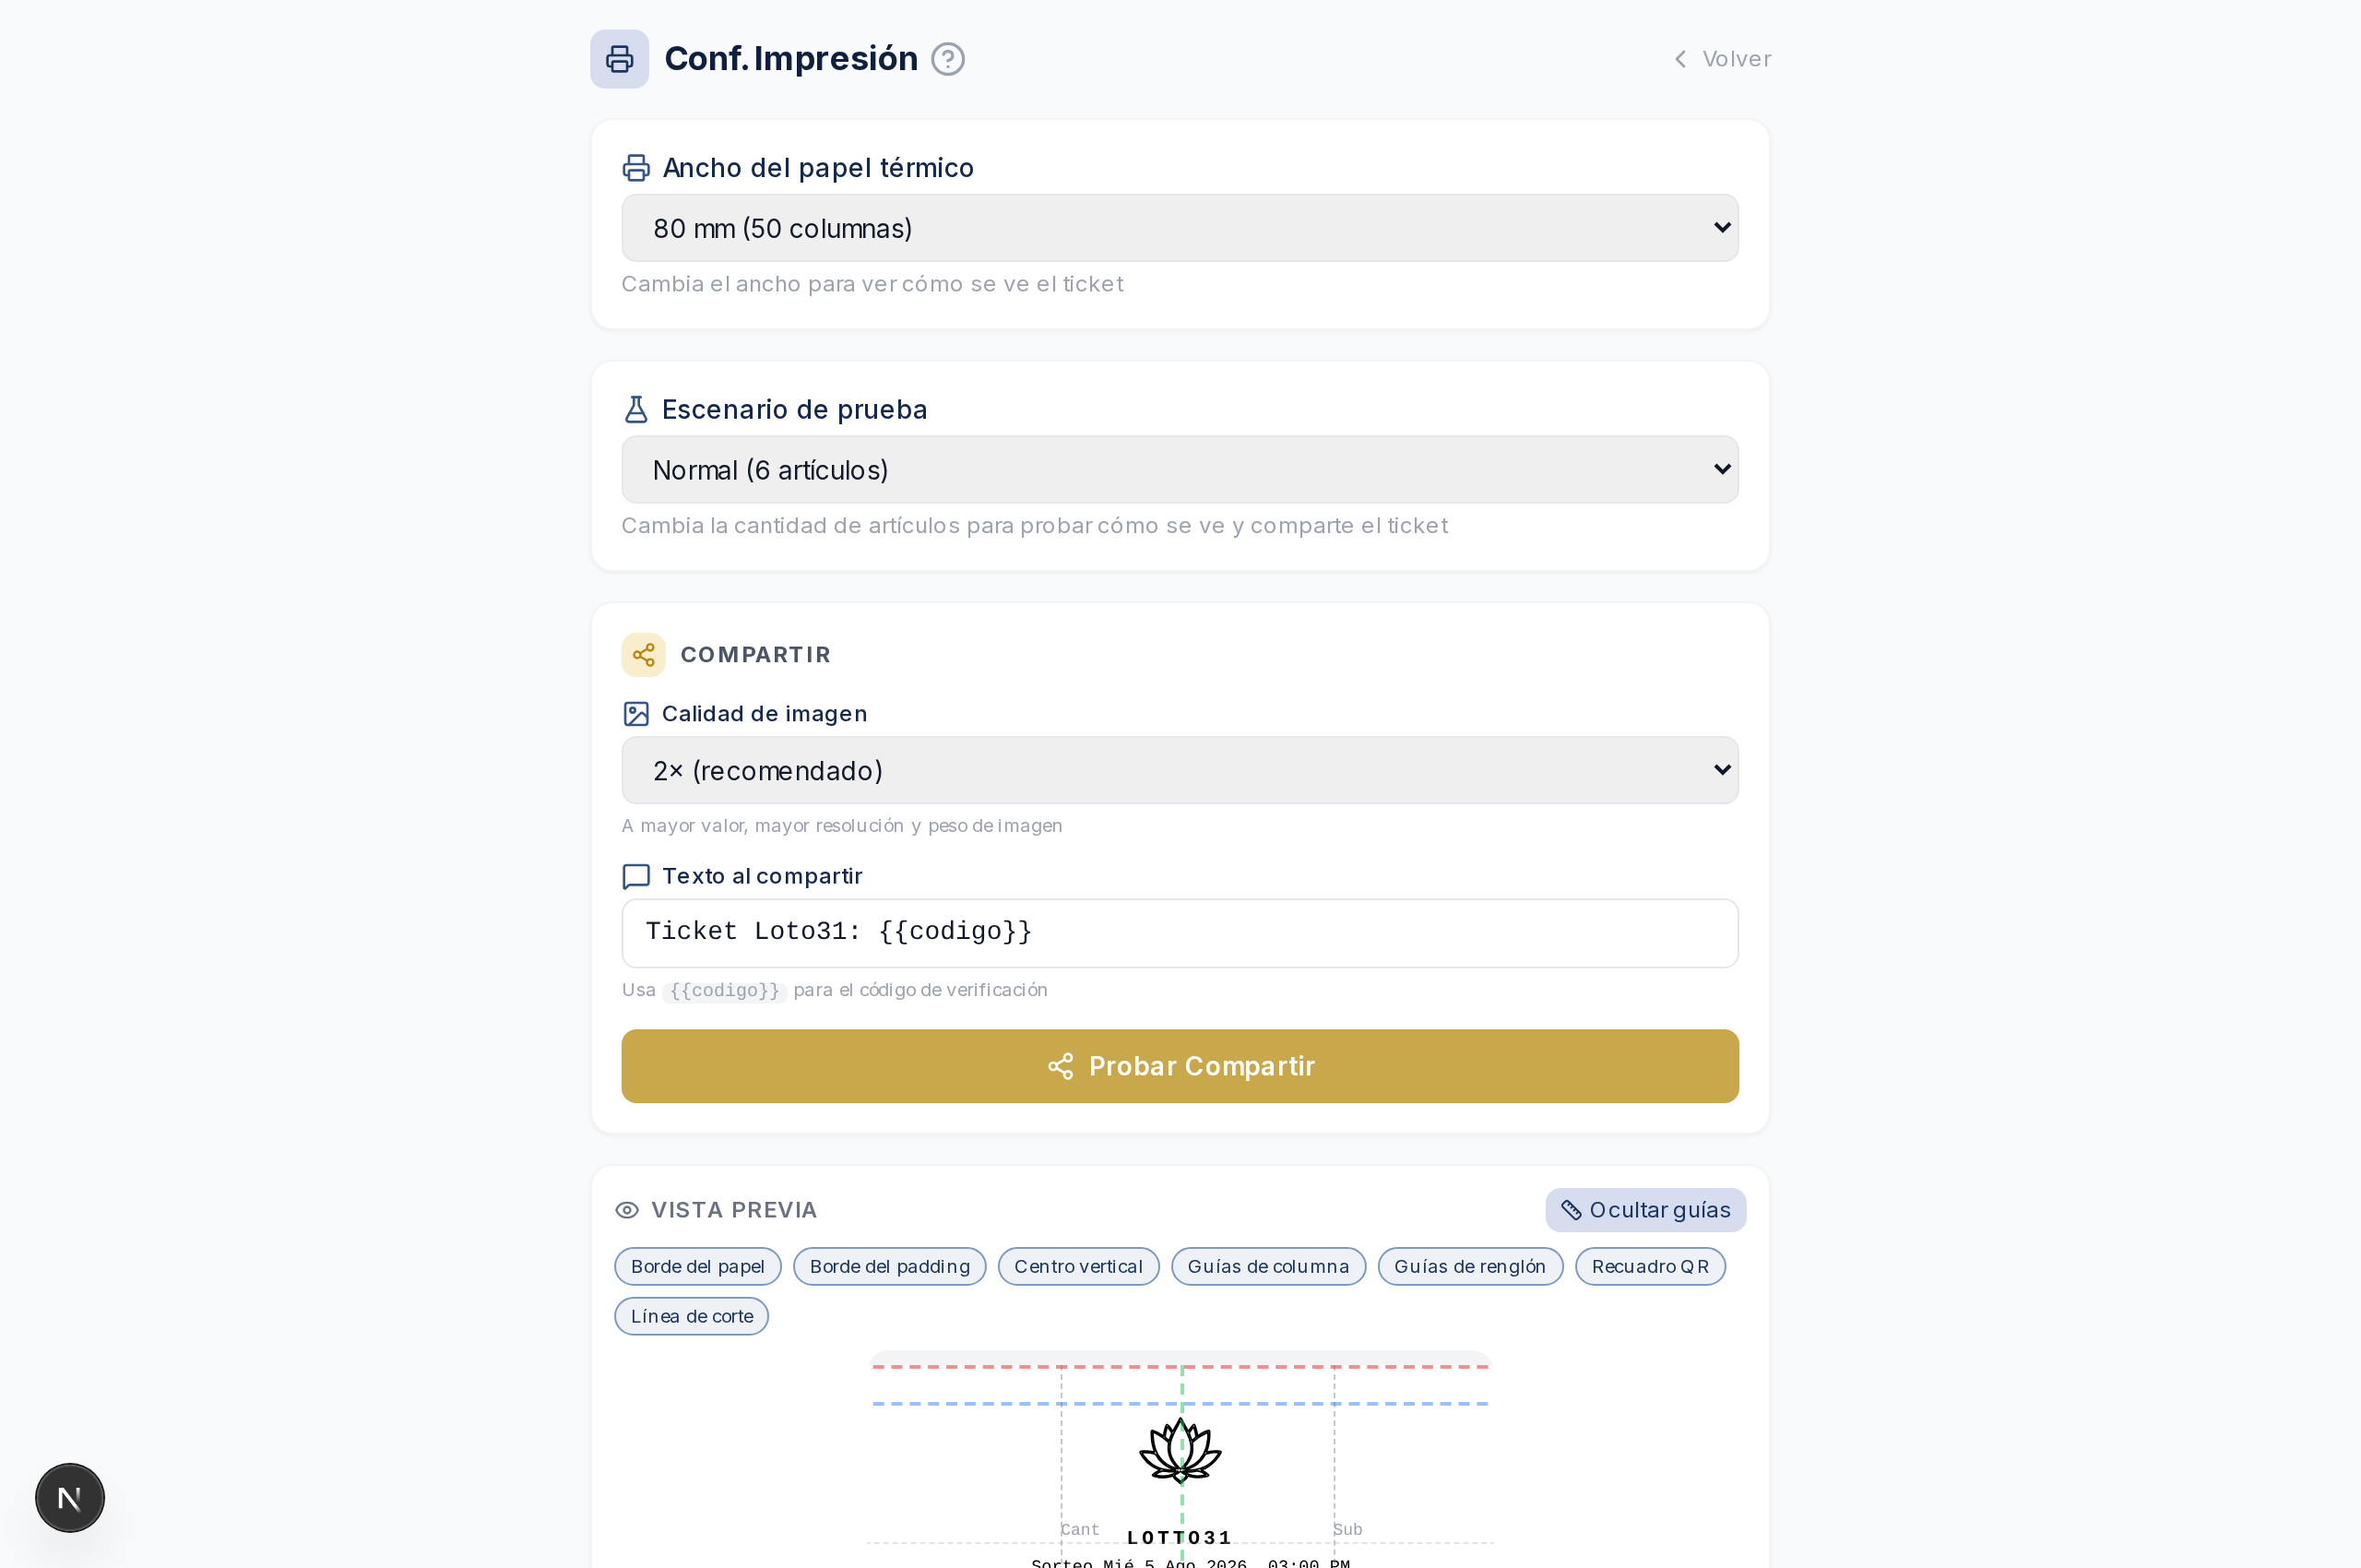Click the printer icon beside Conf. Impresión
The image size is (2361, 1568).
point(619,59)
